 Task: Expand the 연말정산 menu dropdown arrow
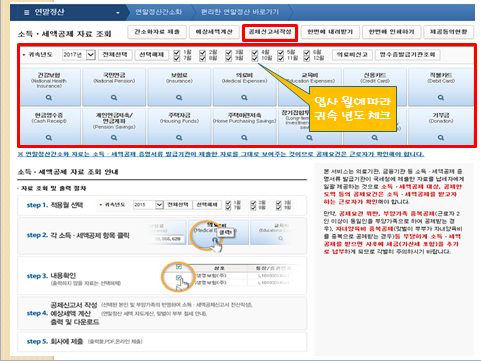(x=118, y=13)
